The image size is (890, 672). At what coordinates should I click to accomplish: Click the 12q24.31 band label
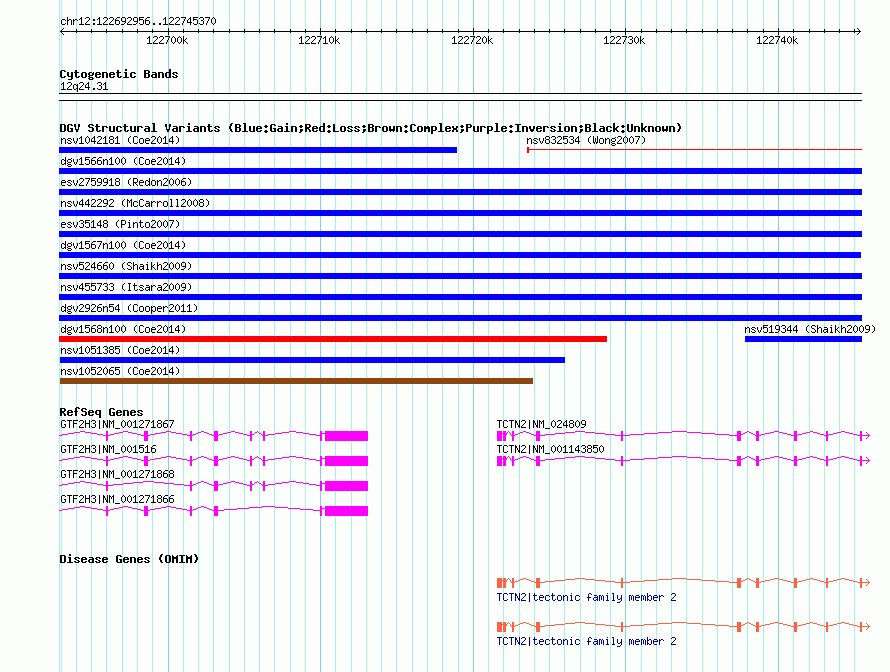84,86
